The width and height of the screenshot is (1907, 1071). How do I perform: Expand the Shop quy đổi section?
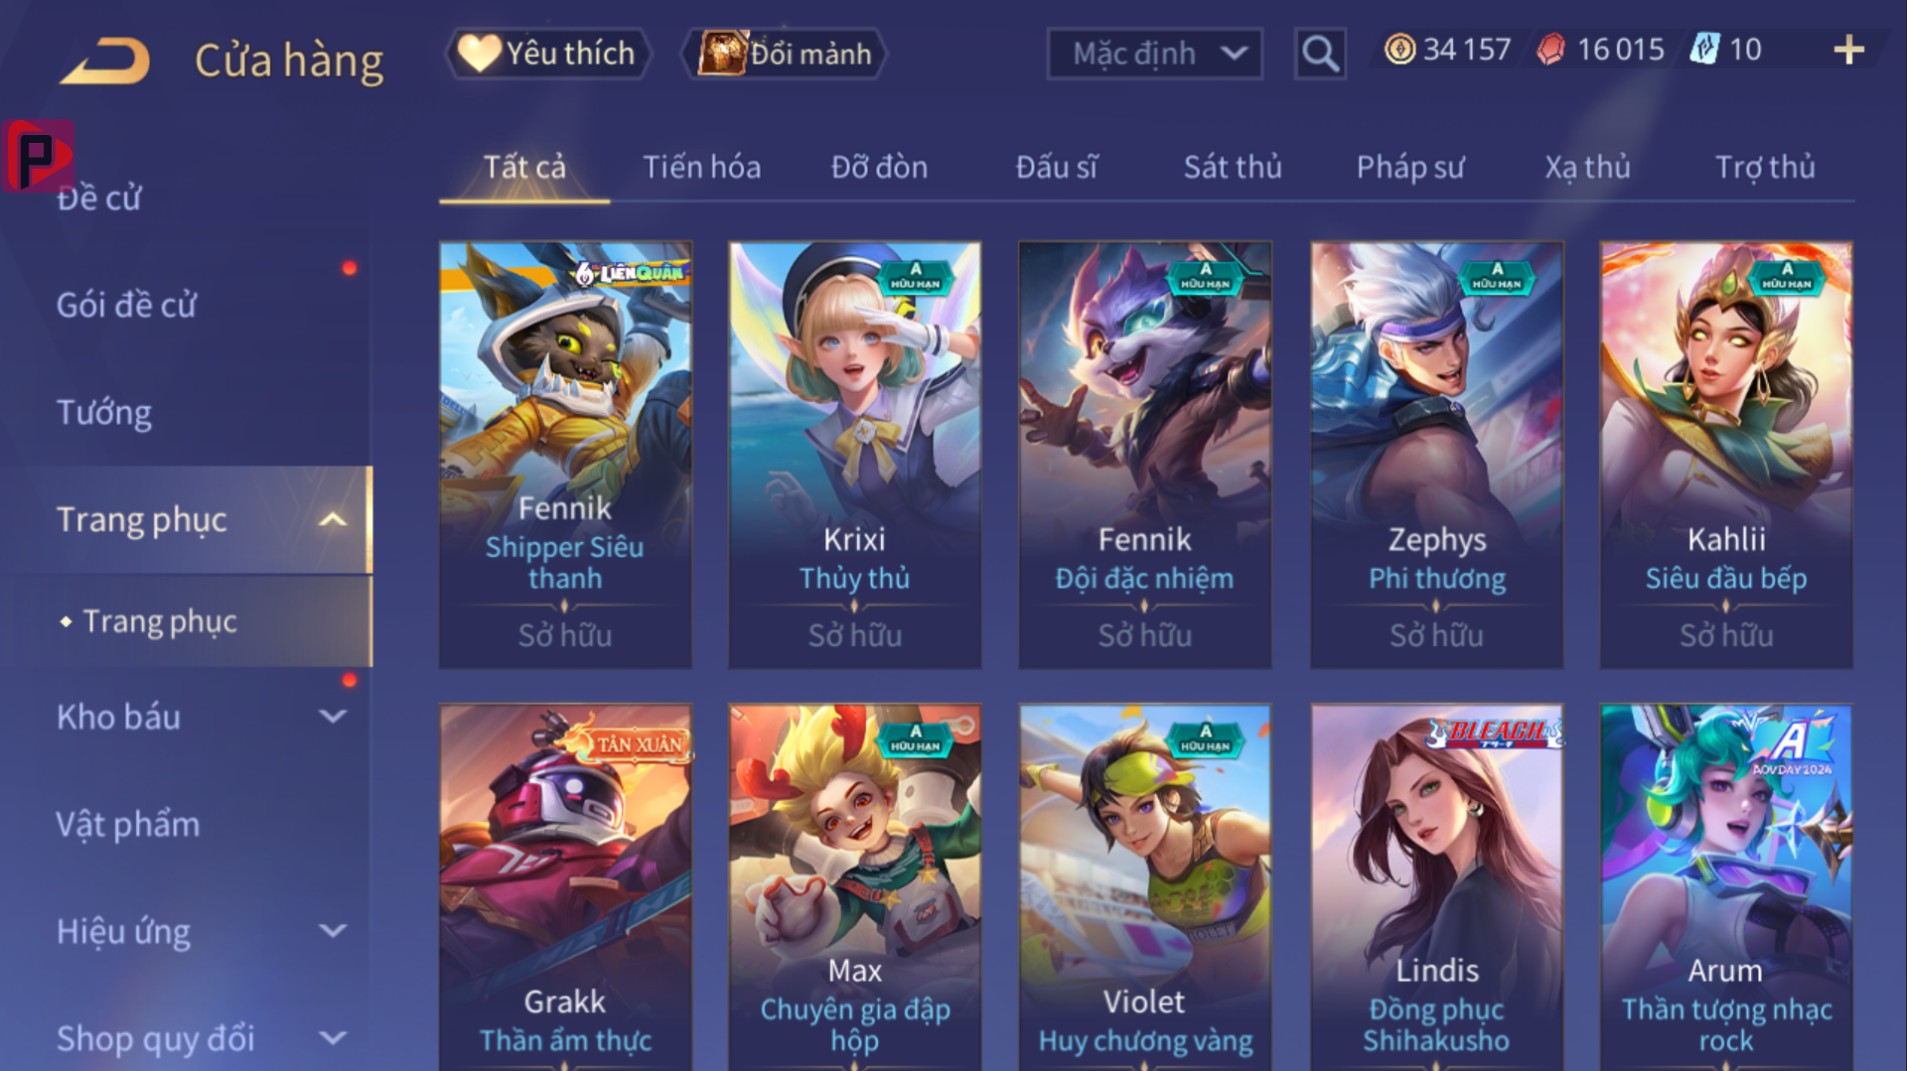[332, 1038]
